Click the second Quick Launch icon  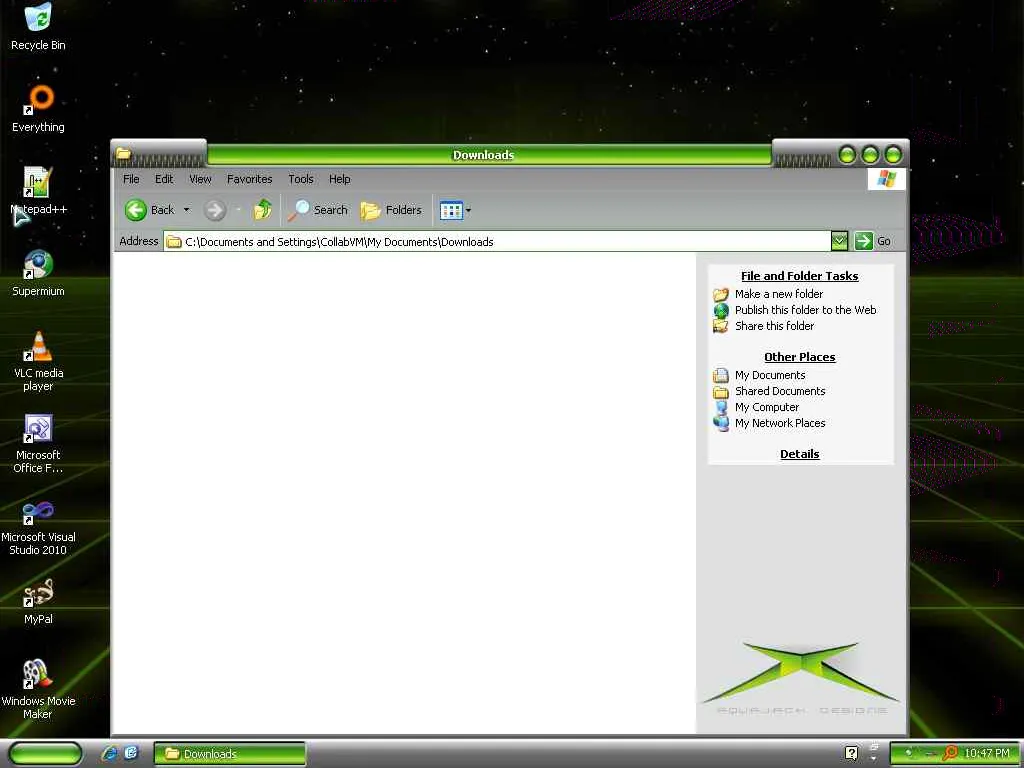tap(131, 753)
